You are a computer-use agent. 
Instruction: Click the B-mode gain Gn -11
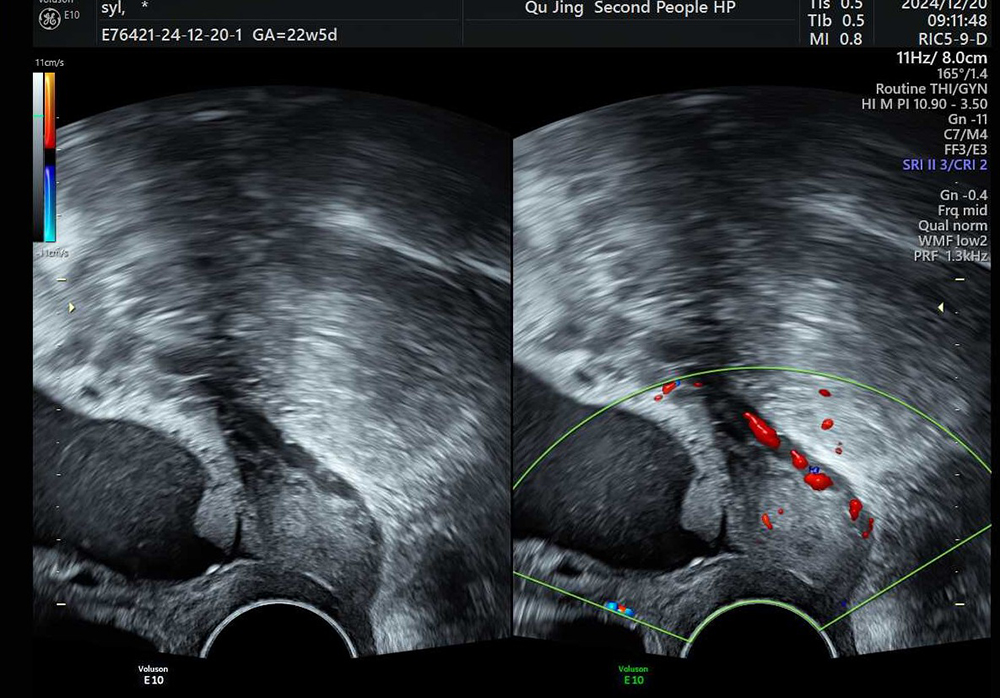967,119
